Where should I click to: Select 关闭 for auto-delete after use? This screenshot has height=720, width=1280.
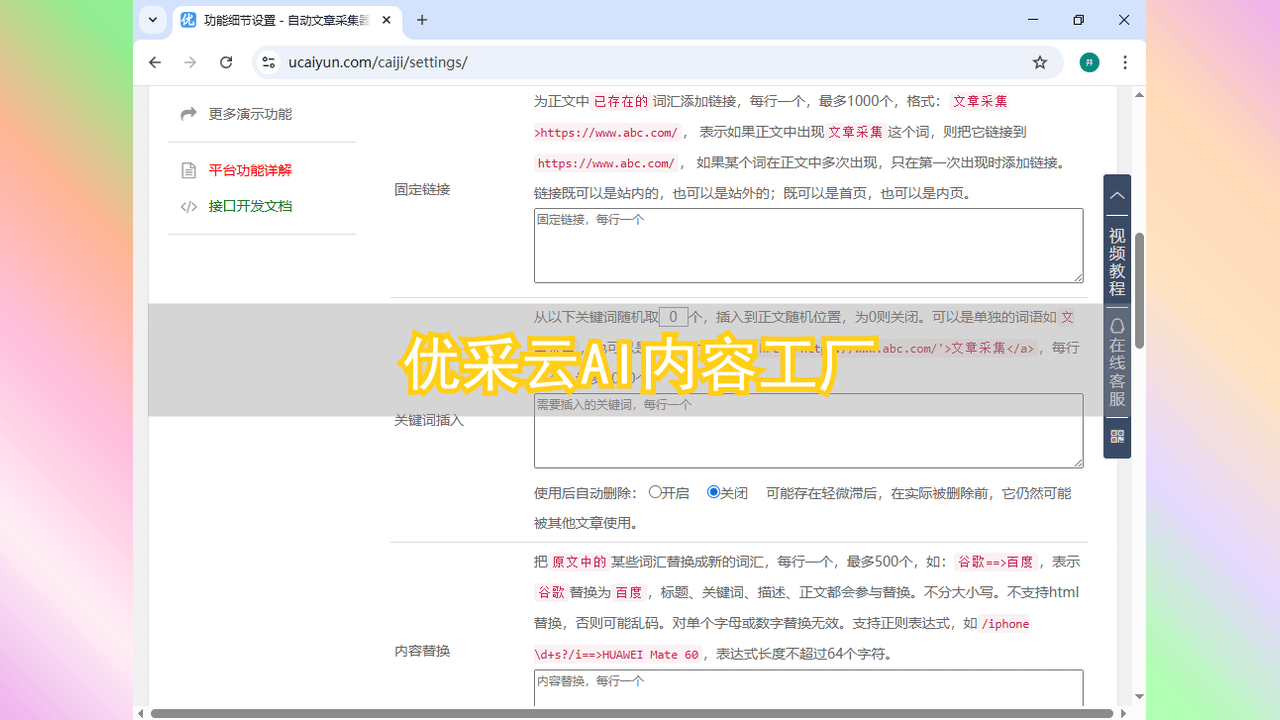713,492
